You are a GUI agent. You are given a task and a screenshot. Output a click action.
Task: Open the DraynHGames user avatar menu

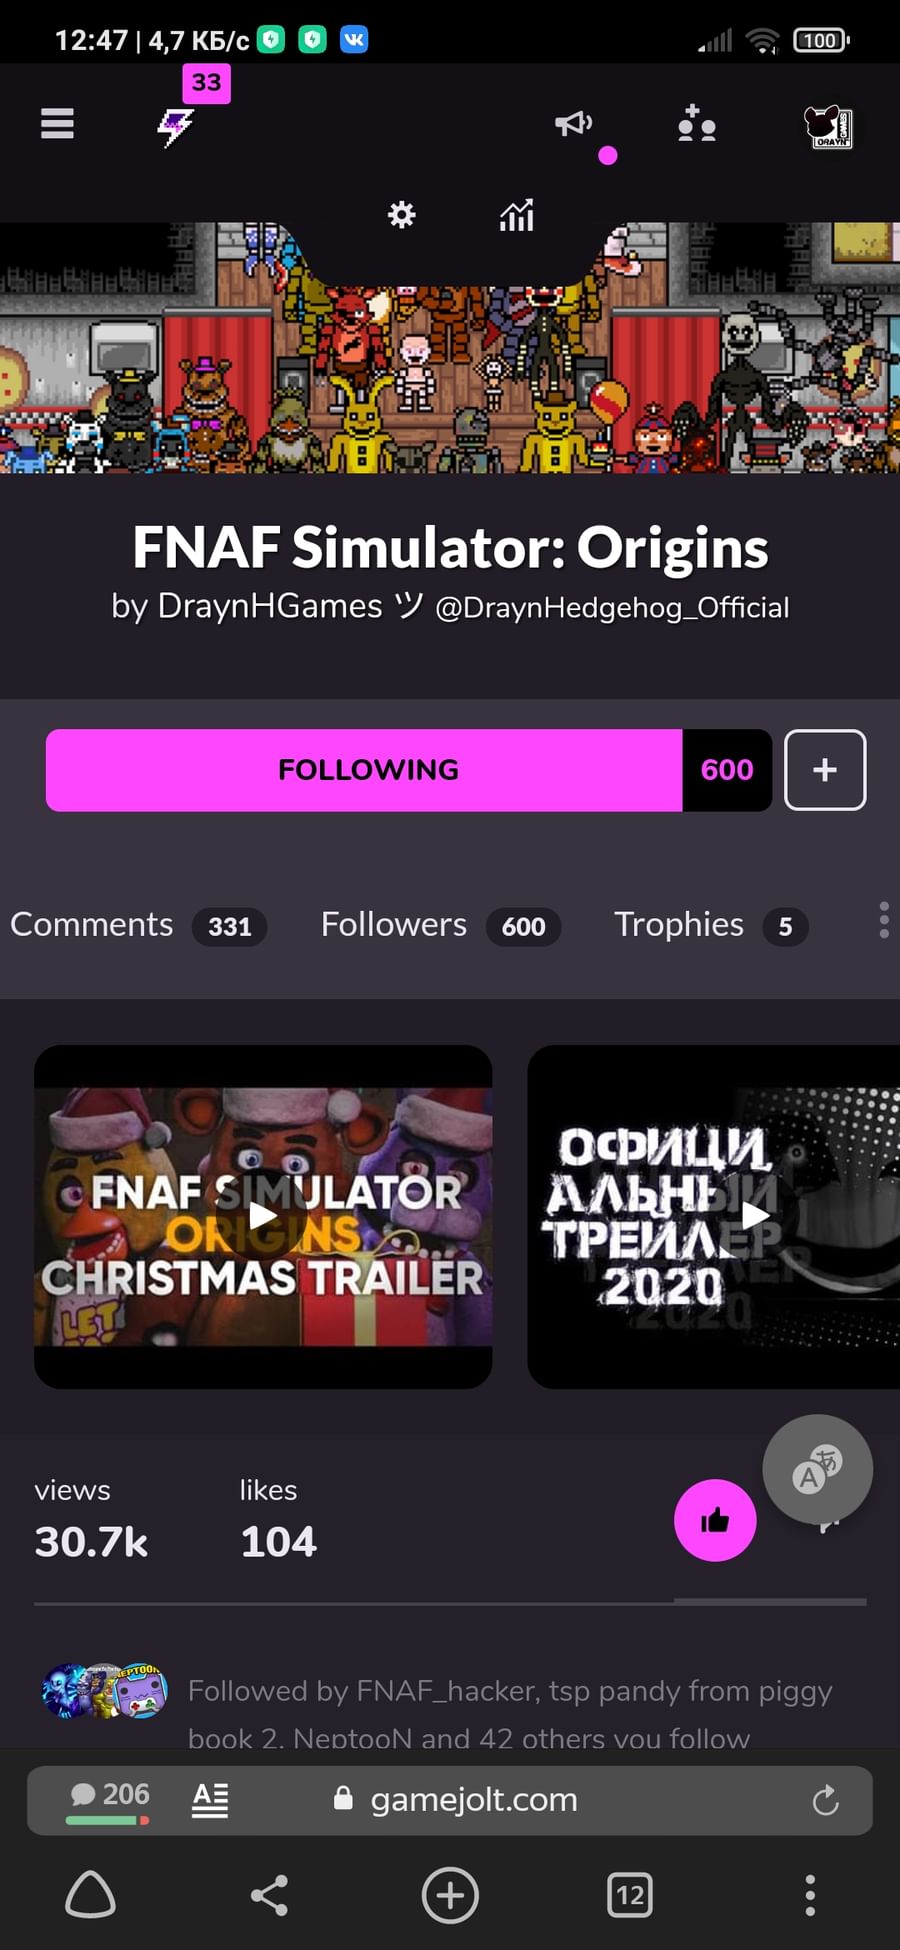pos(829,127)
